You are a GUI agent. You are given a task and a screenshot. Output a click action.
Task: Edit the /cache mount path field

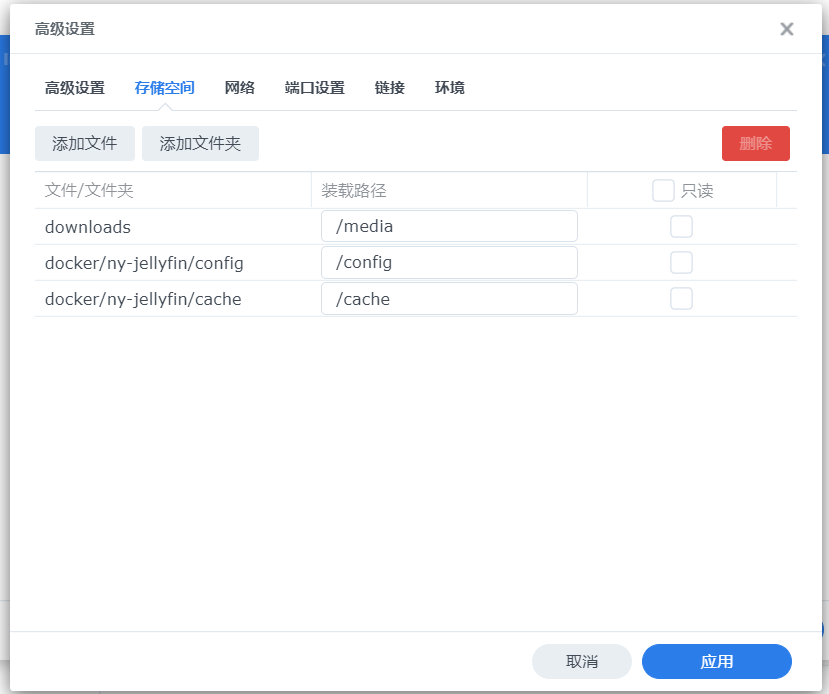click(449, 299)
